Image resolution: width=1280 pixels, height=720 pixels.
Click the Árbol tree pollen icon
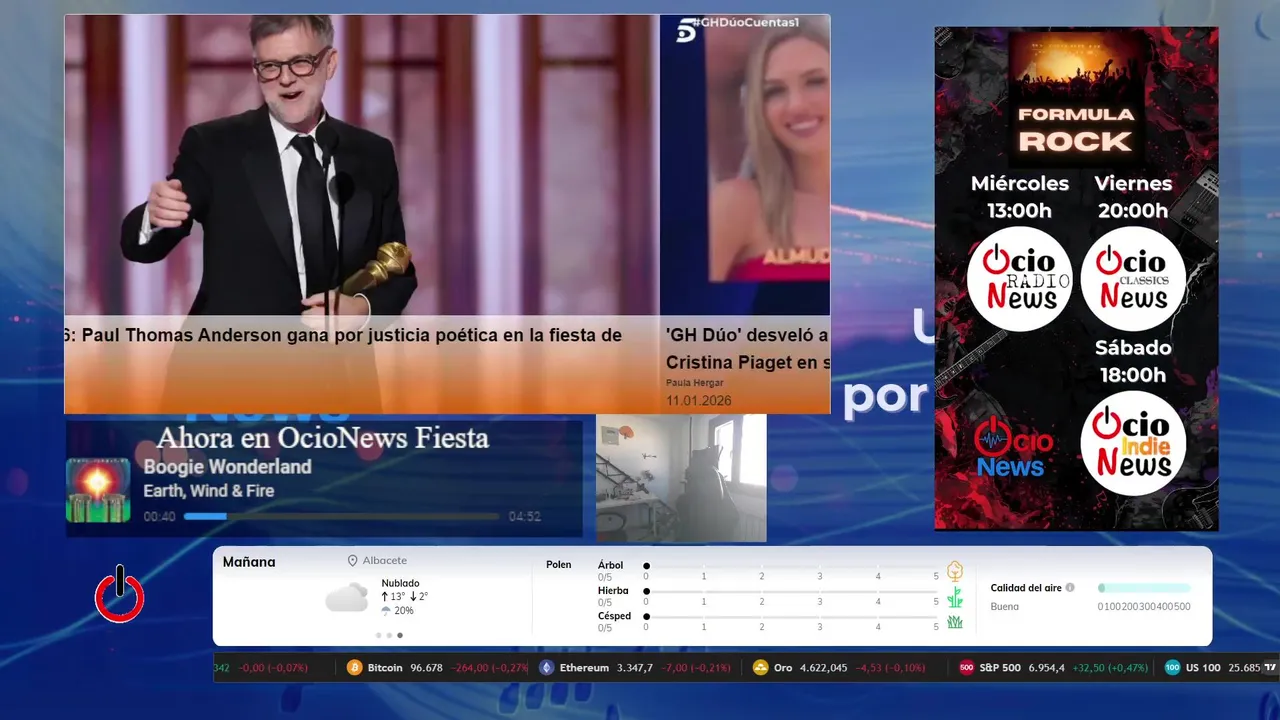point(955,571)
